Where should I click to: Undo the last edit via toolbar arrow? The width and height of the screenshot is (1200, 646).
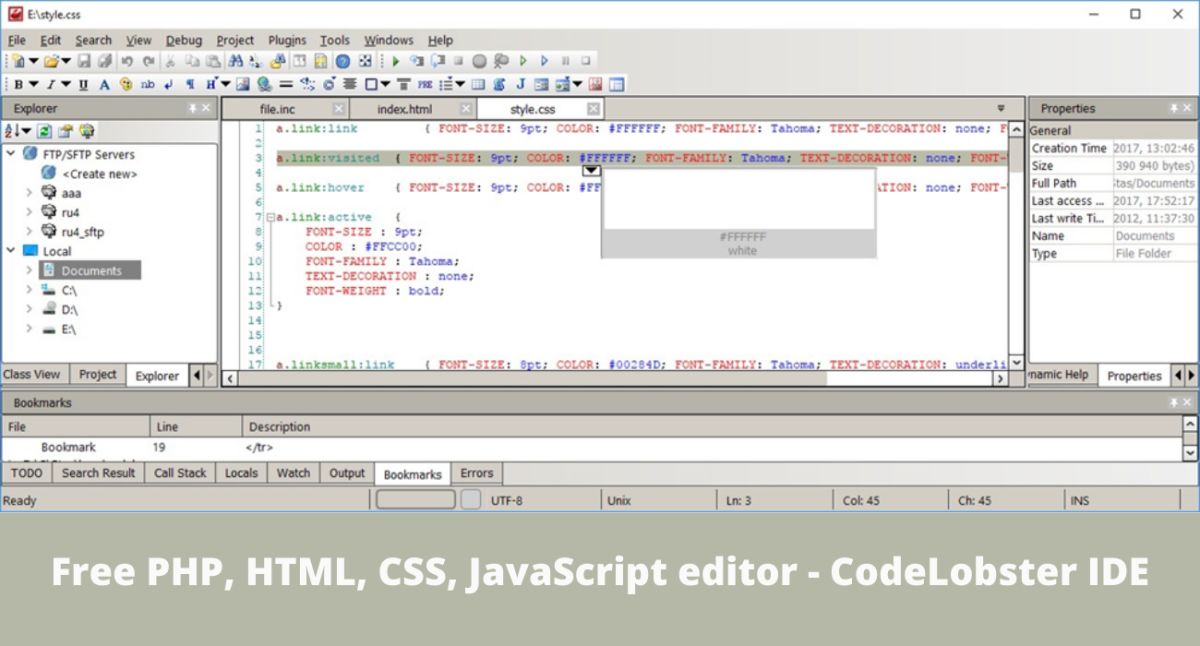127,61
